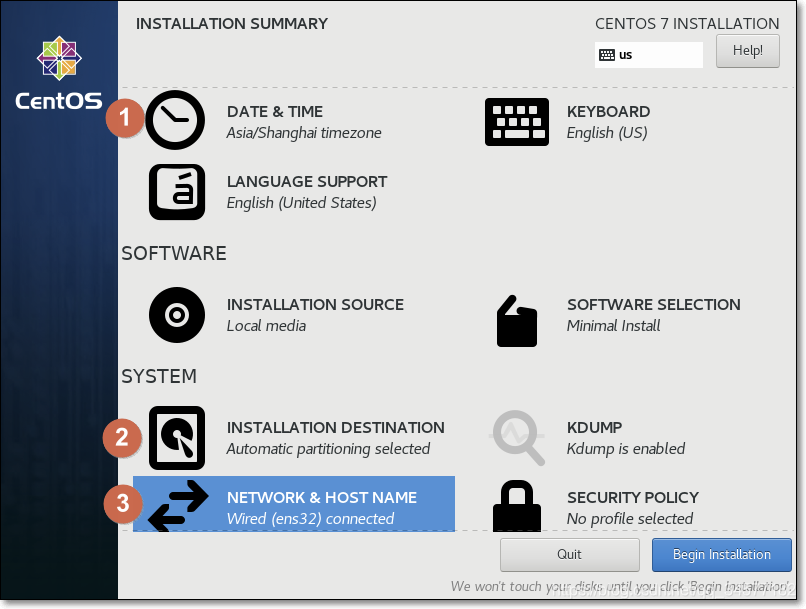Open Language Support letter icon
Screen dimensions: 806x609
[x=177, y=192]
